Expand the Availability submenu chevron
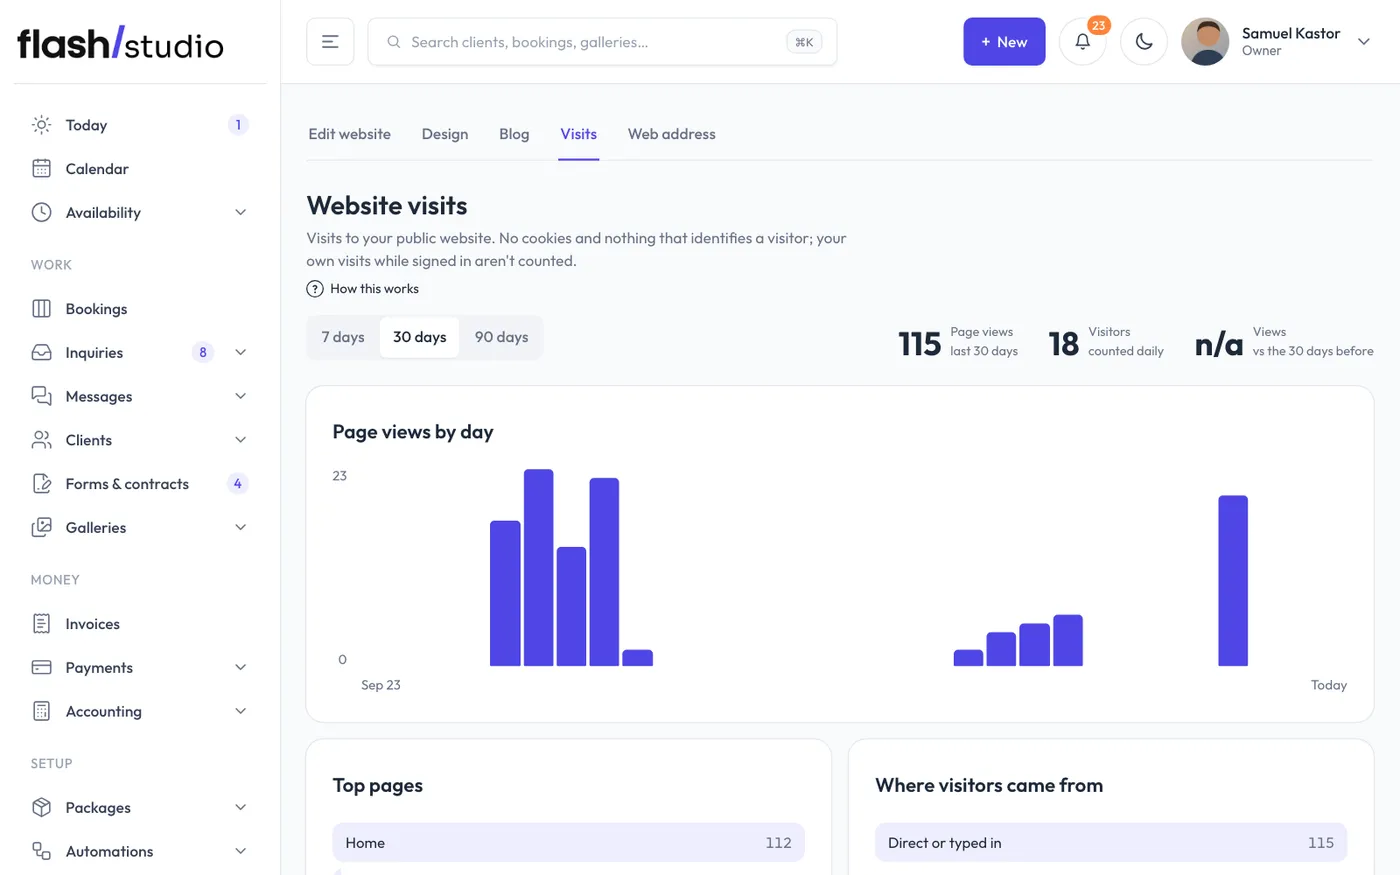 tap(240, 212)
